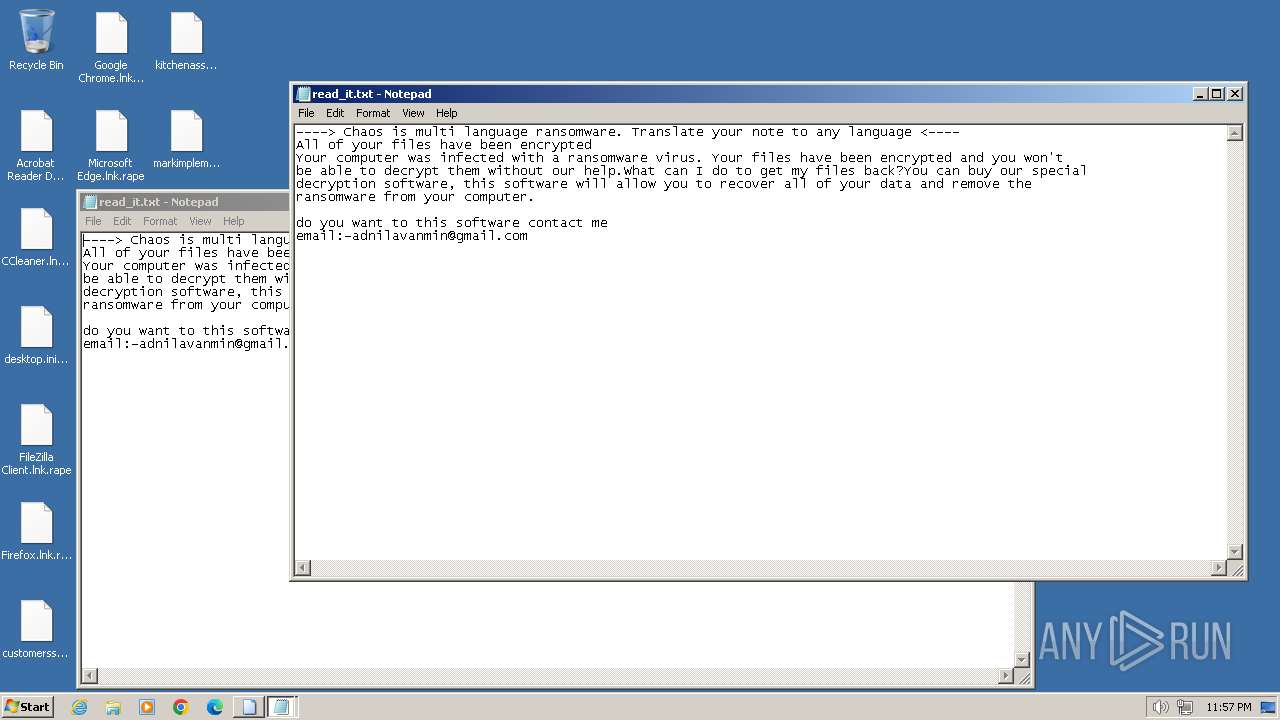Select the markimplem desktop file icon
The height and width of the screenshot is (720, 1280).
(186, 138)
